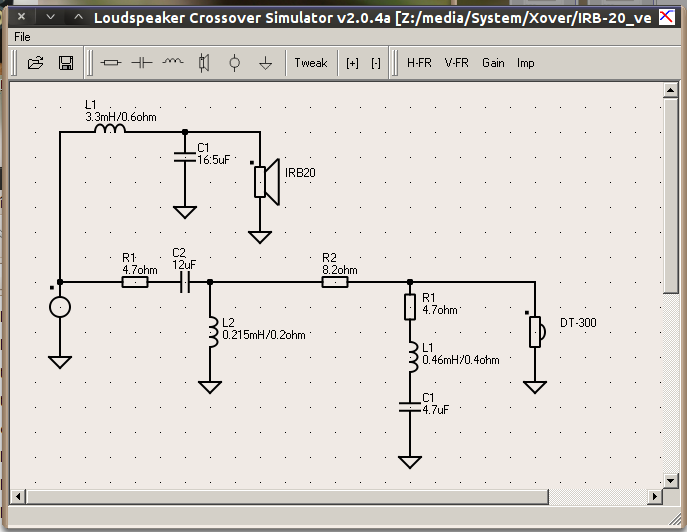Click the horizontal scrollbar thumb
This screenshot has width=687, height=532.
(287, 497)
